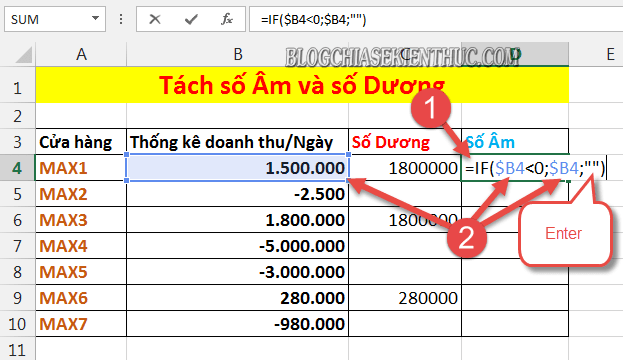This screenshot has height=360, width=623.
Task: Click empty Số Dương cell in MAX2 row
Action: coord(405,194)
